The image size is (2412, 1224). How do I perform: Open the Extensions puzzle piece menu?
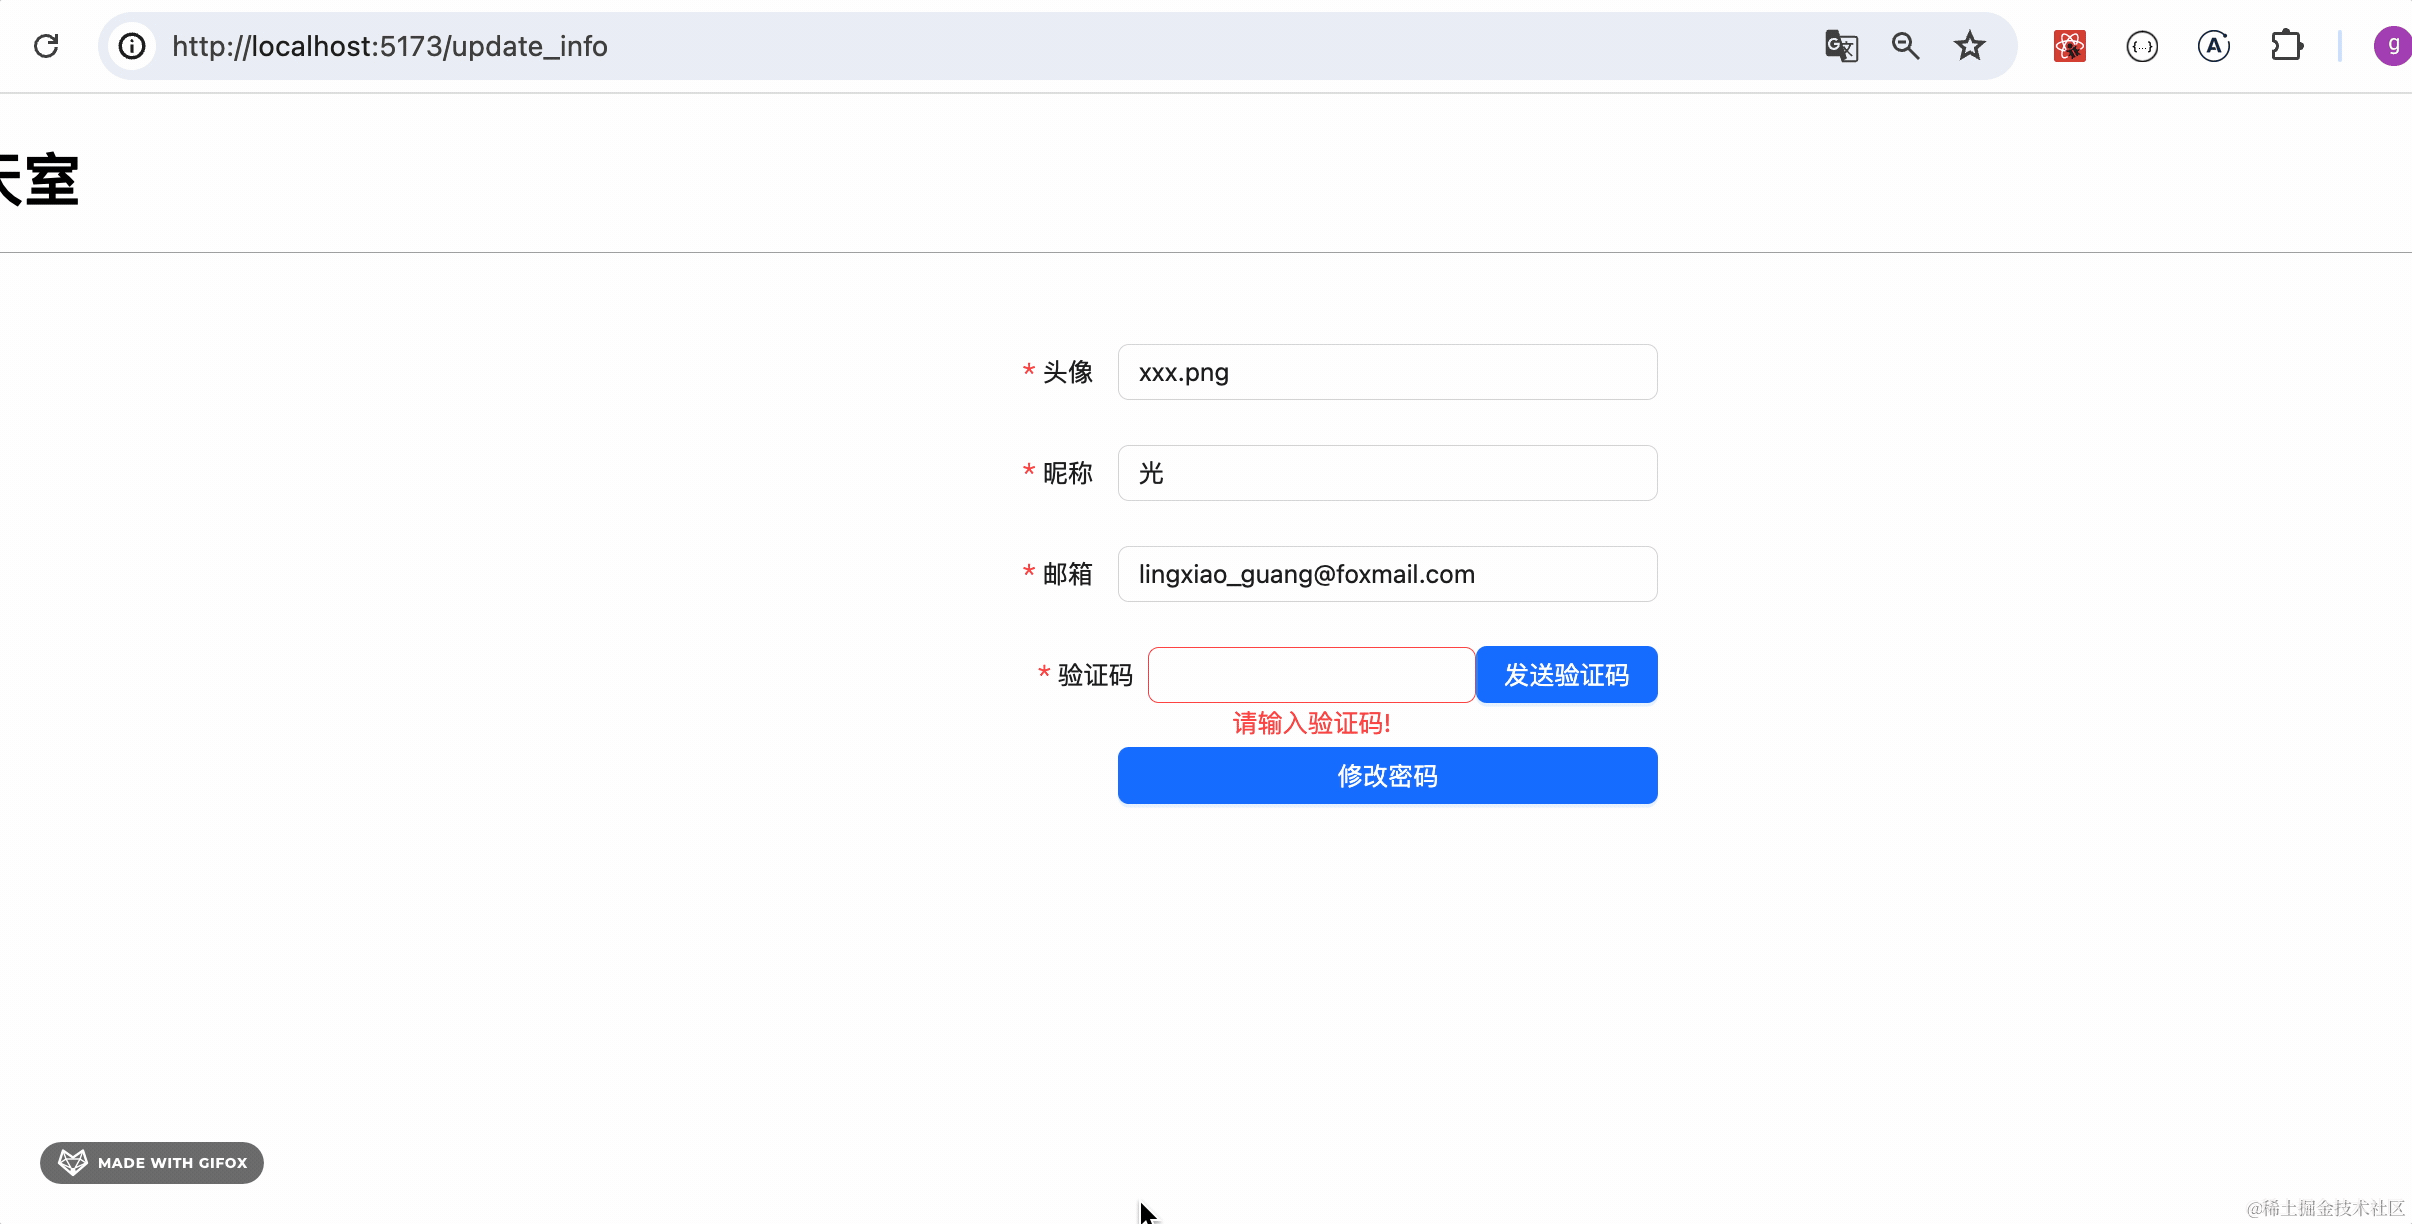(2286, 46)
